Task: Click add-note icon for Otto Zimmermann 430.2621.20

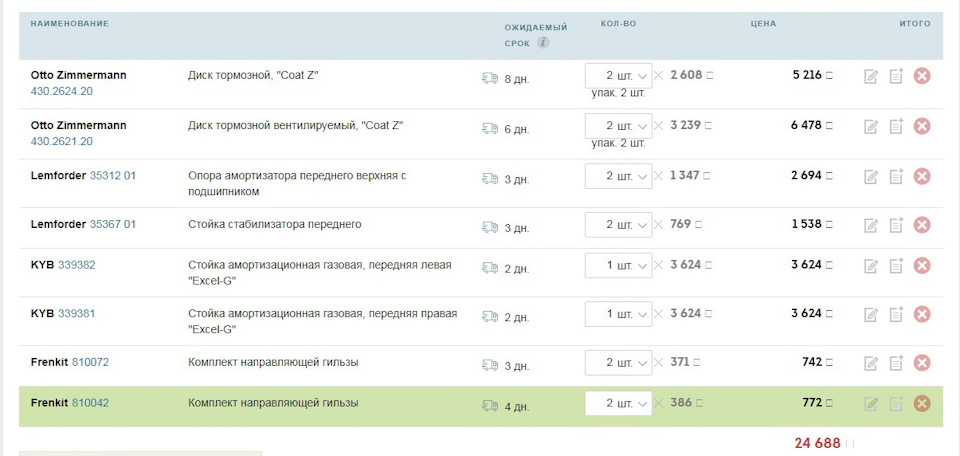Action: tap(896, 126)
